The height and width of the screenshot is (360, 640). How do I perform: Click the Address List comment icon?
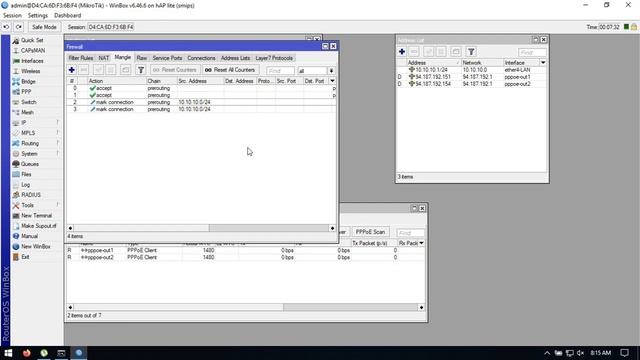point(456,52)
